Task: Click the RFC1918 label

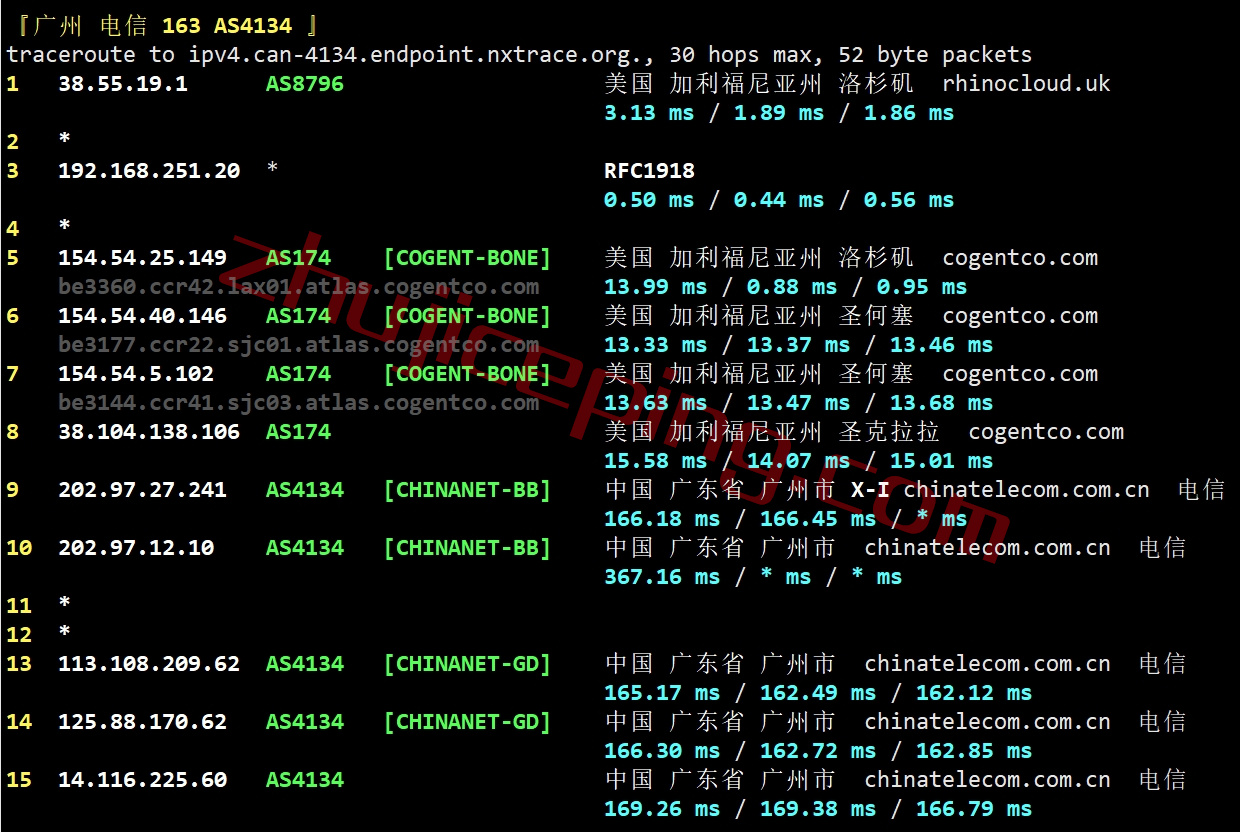Action: click(x=649, y=171)
